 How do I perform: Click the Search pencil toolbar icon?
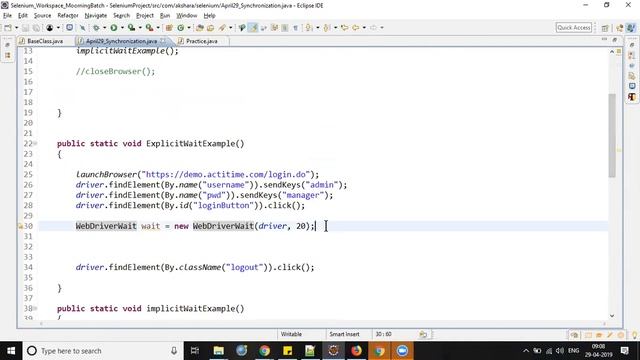coord(222,28)
